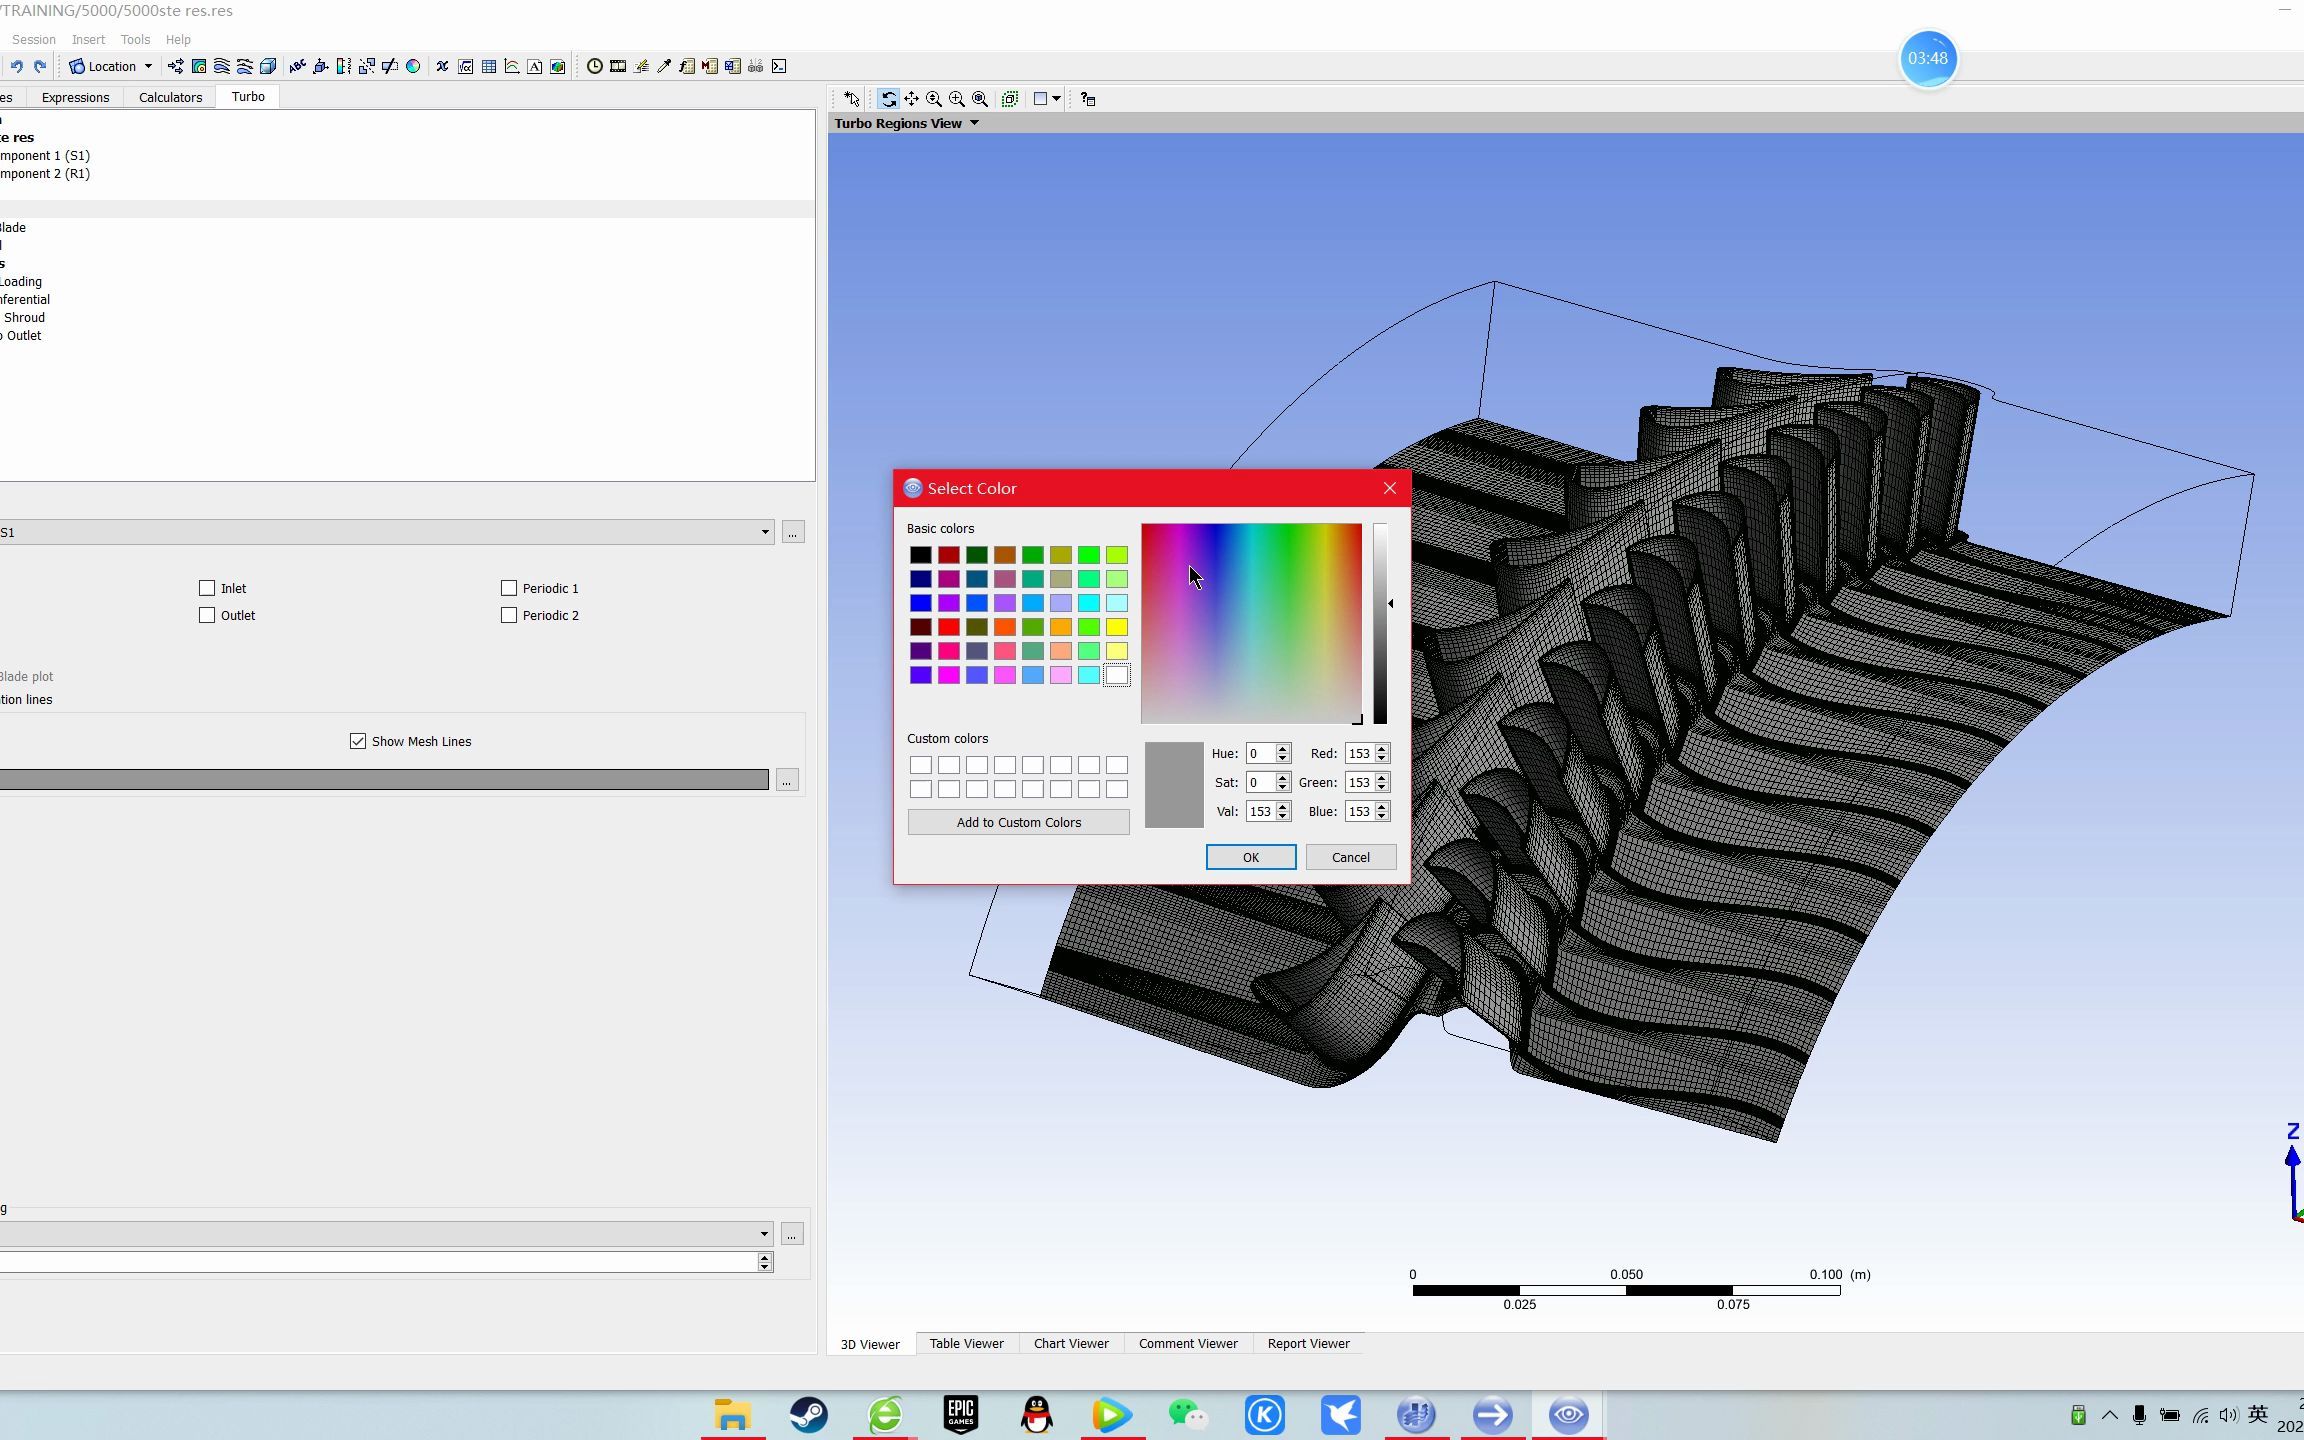Toggle the Show Mesh Lines checkbox
The image size is (2304, 1440).
(x=357, y=740)
